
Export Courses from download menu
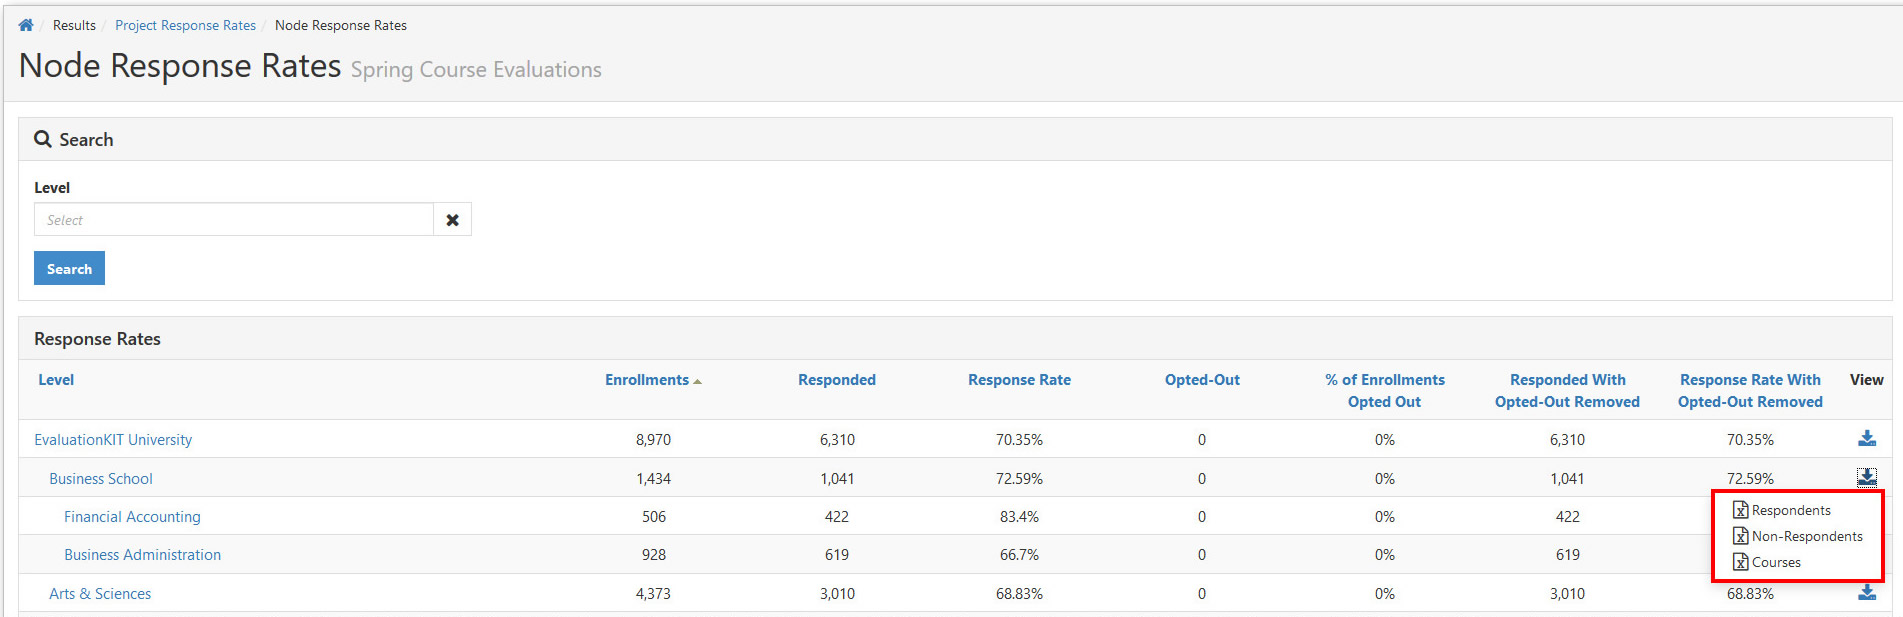pos(1776,562)
